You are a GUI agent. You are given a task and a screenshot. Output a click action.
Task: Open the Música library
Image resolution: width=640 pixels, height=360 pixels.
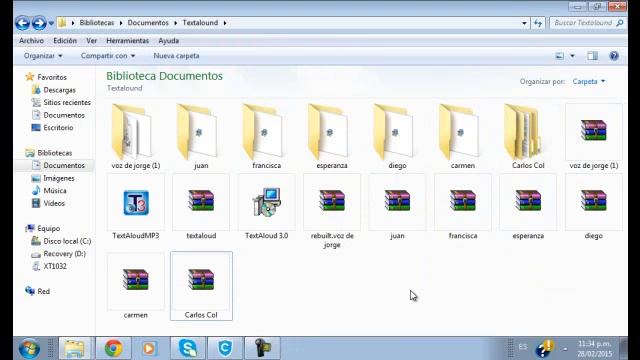55,191
